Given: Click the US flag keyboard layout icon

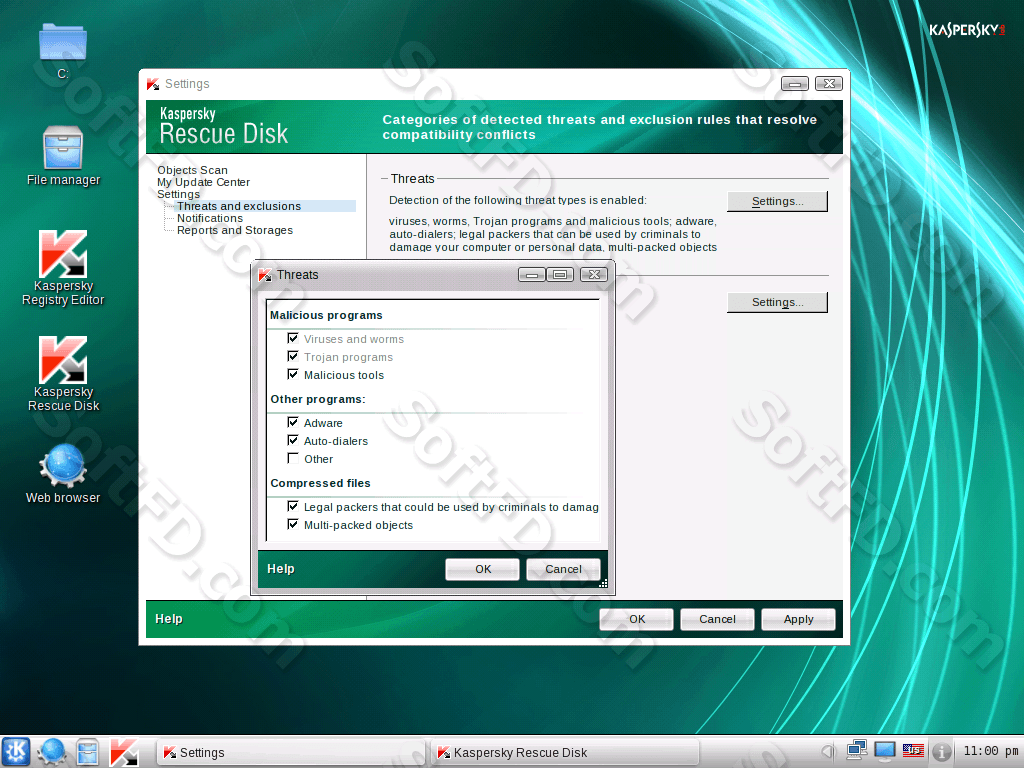Looking at the screenshot, I should [913, 751].
